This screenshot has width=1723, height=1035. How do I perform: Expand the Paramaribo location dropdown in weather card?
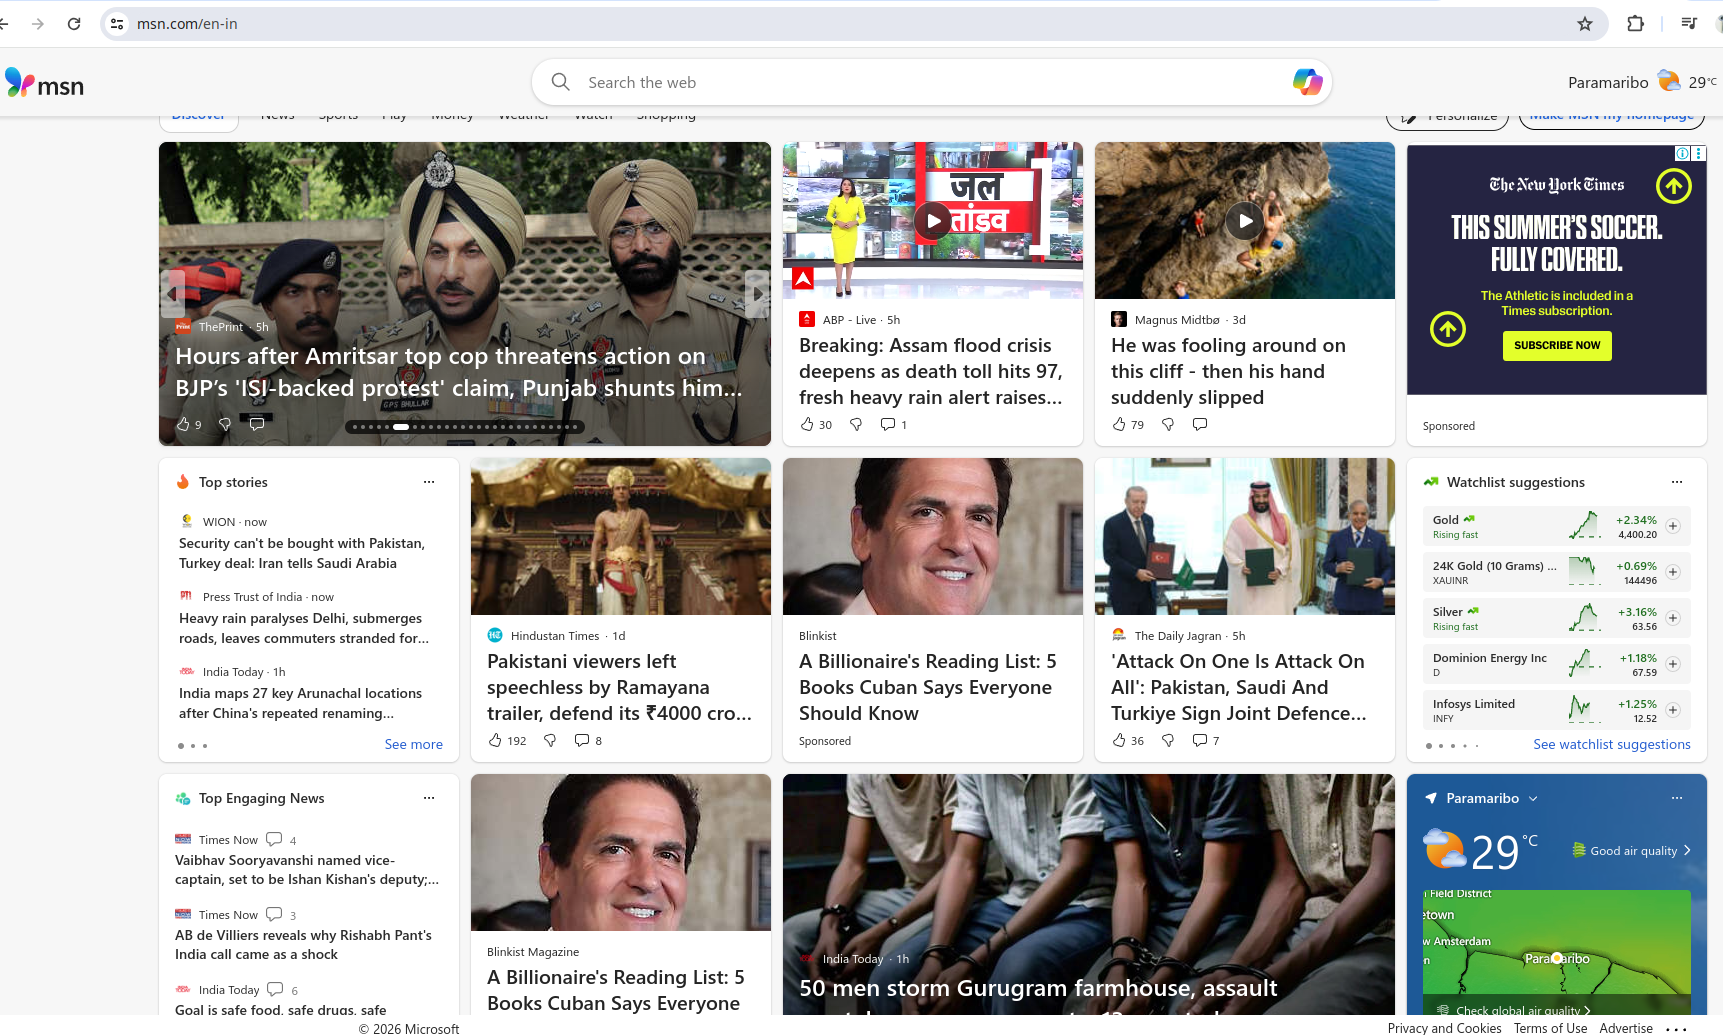(1533, 798)
